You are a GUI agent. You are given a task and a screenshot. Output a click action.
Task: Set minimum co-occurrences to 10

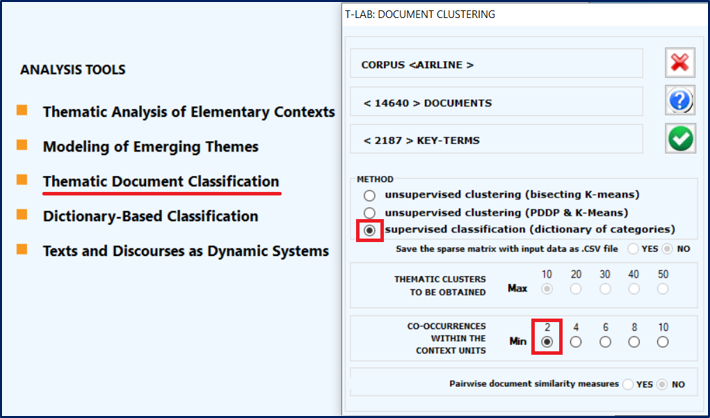tap(663, 342)
